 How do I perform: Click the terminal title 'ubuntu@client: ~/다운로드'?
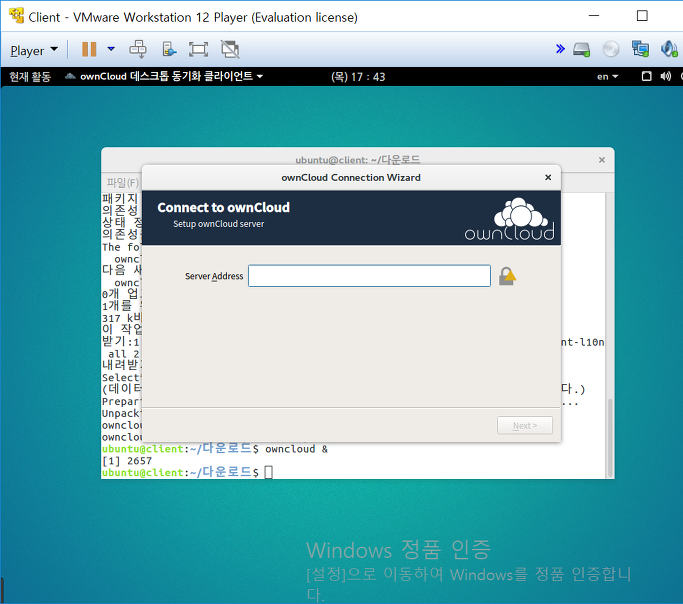(x=358, y=160)
